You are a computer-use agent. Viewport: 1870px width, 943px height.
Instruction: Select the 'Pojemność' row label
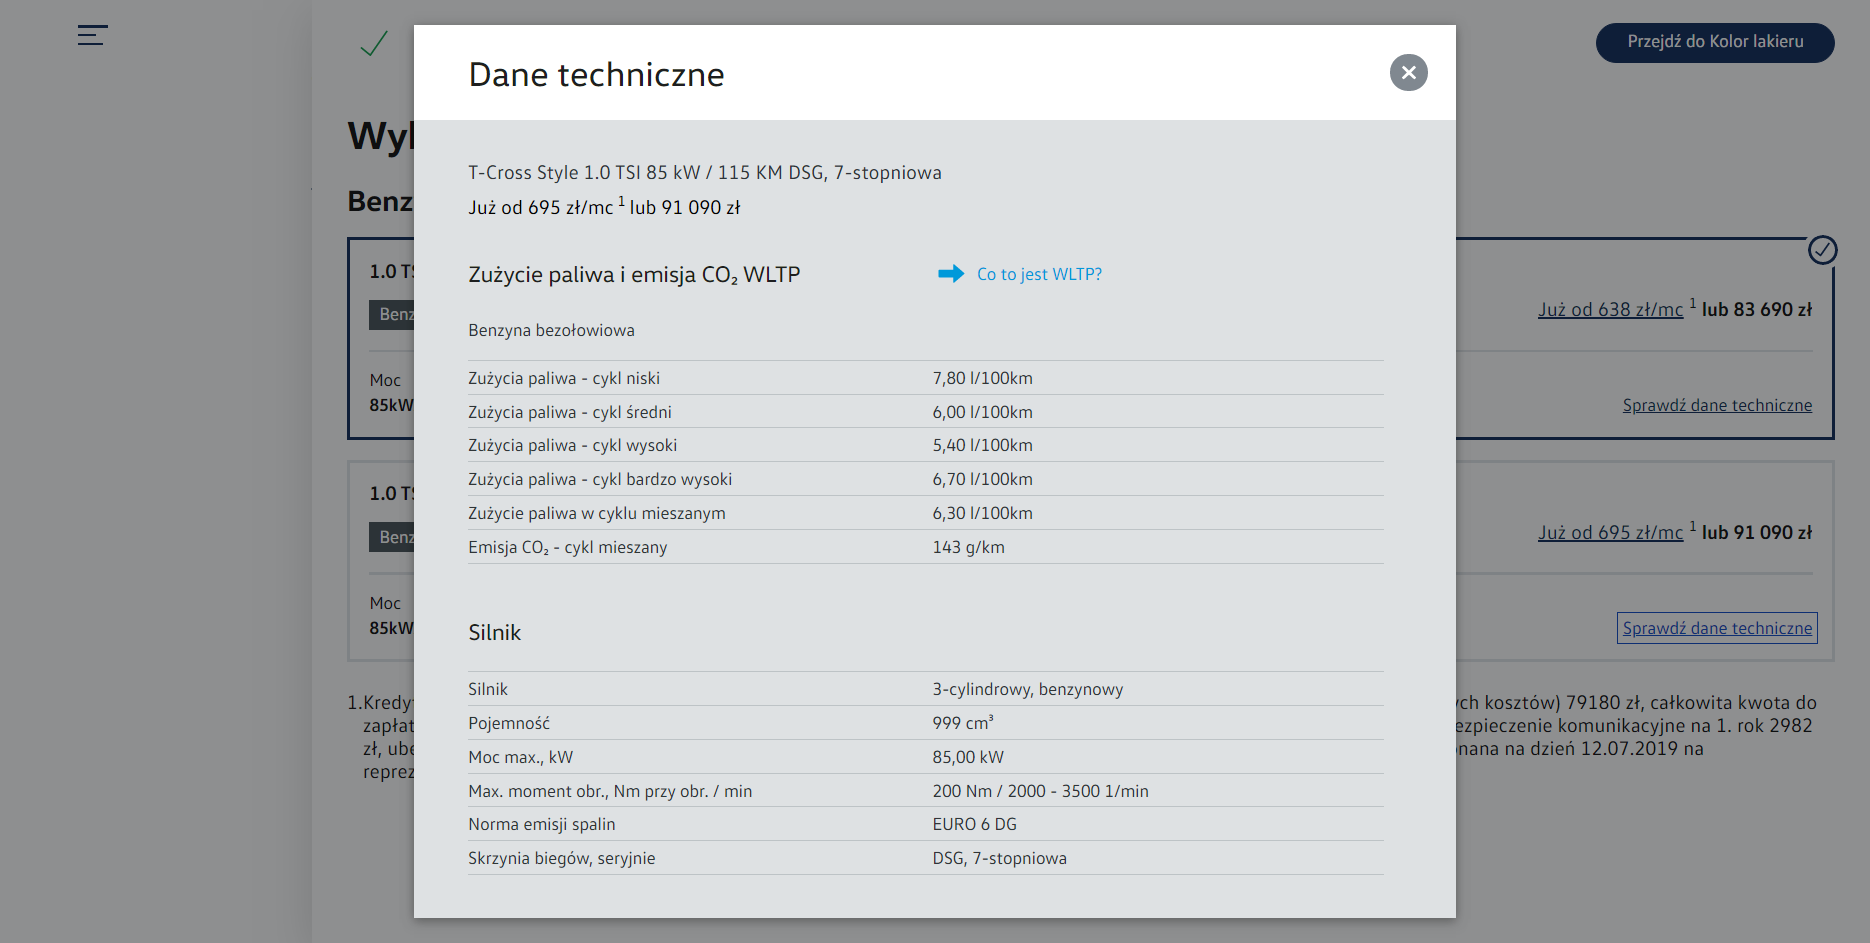click(x=508, y=723)
